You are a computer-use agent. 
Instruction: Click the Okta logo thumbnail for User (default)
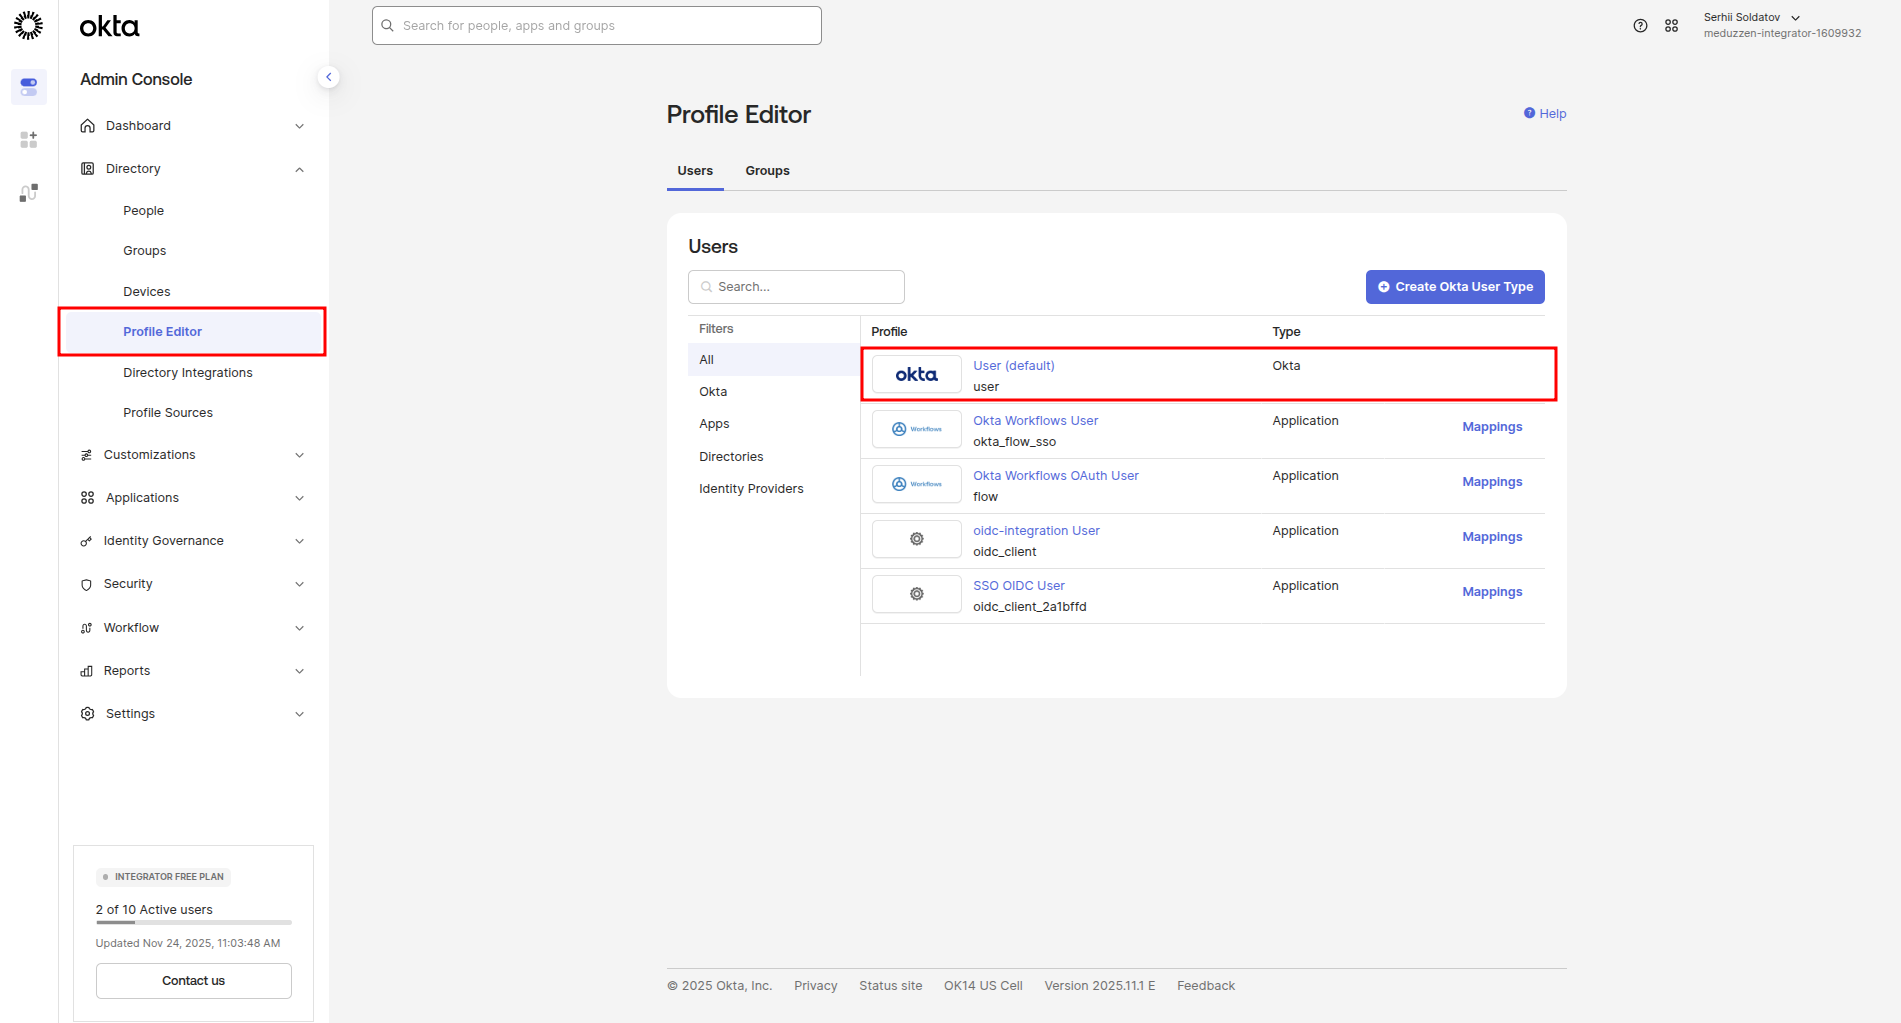917,375
